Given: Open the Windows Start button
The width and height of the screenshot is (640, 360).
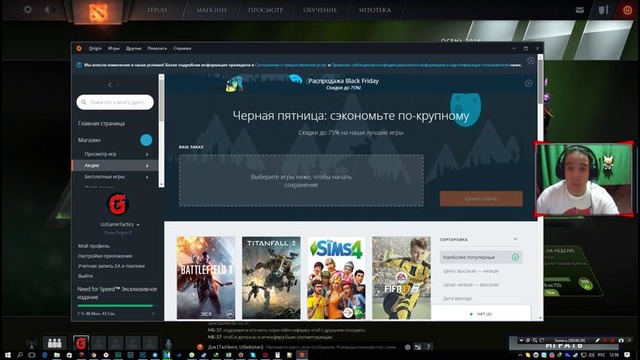Looking at the screenshot, I should pos(7,356).
